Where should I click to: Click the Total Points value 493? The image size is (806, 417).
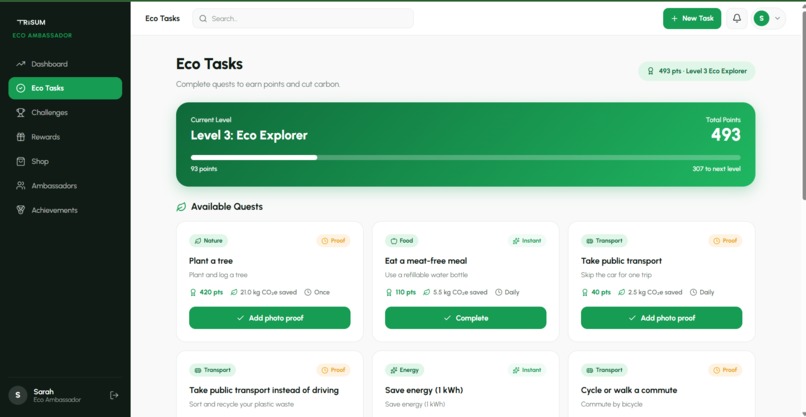click(726, 135)
